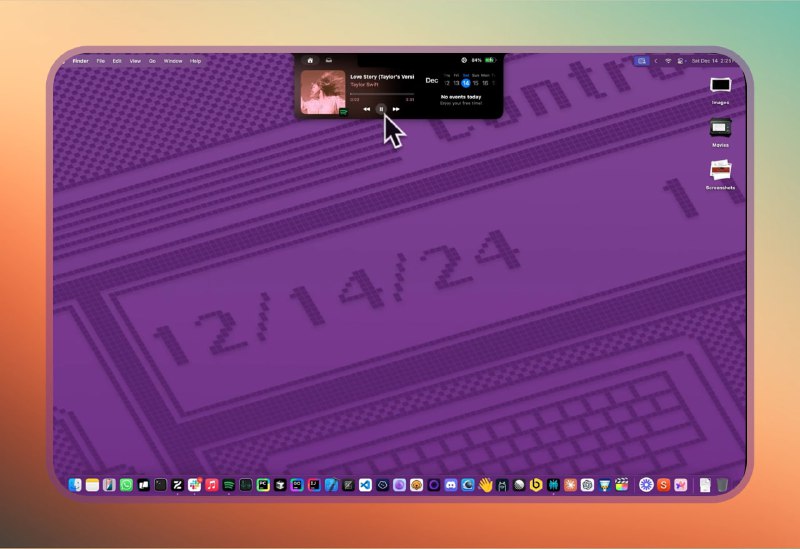Open the notch Home tab

coord(310,60)
